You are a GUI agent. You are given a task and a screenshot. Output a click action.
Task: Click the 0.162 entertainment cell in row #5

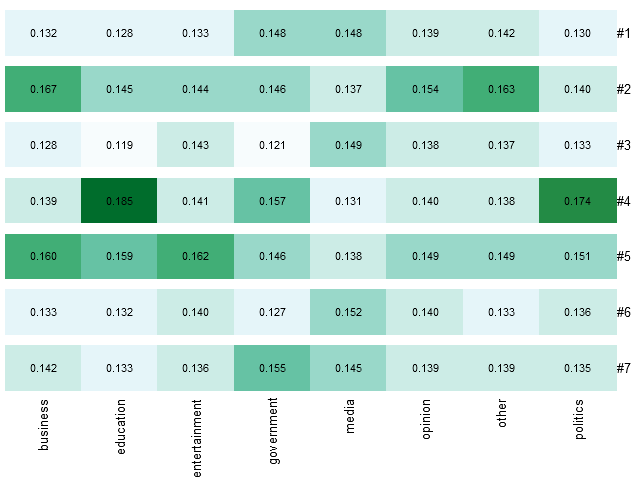(196, 257)
